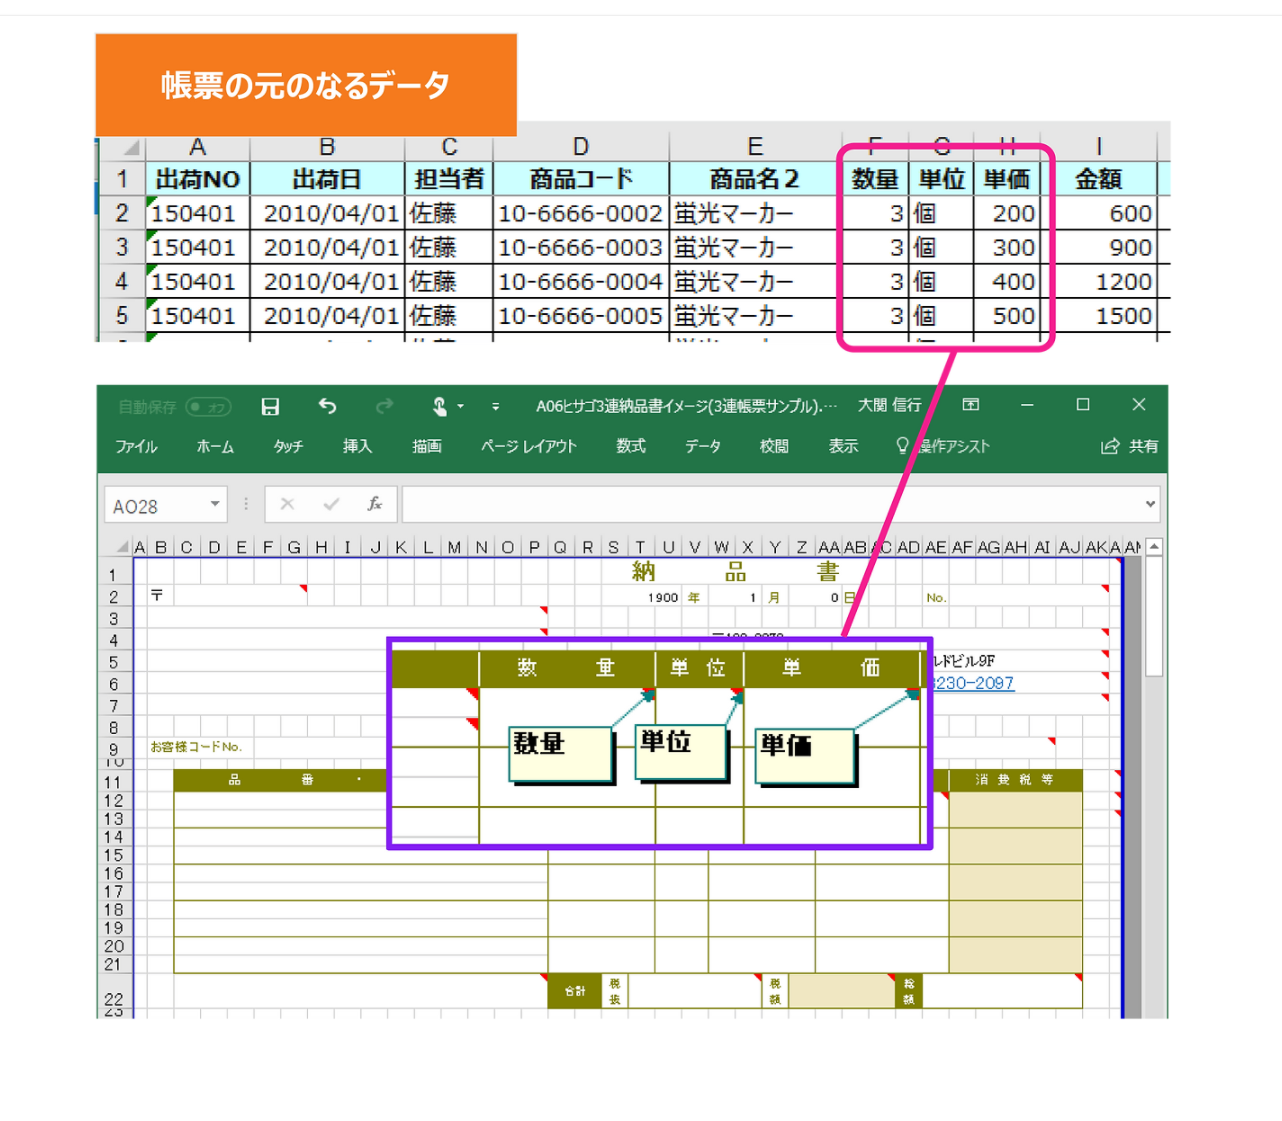Cancel entry with the X in formula bar
This screenshot has height=1121, width=1282.
[x=287, y=504]
